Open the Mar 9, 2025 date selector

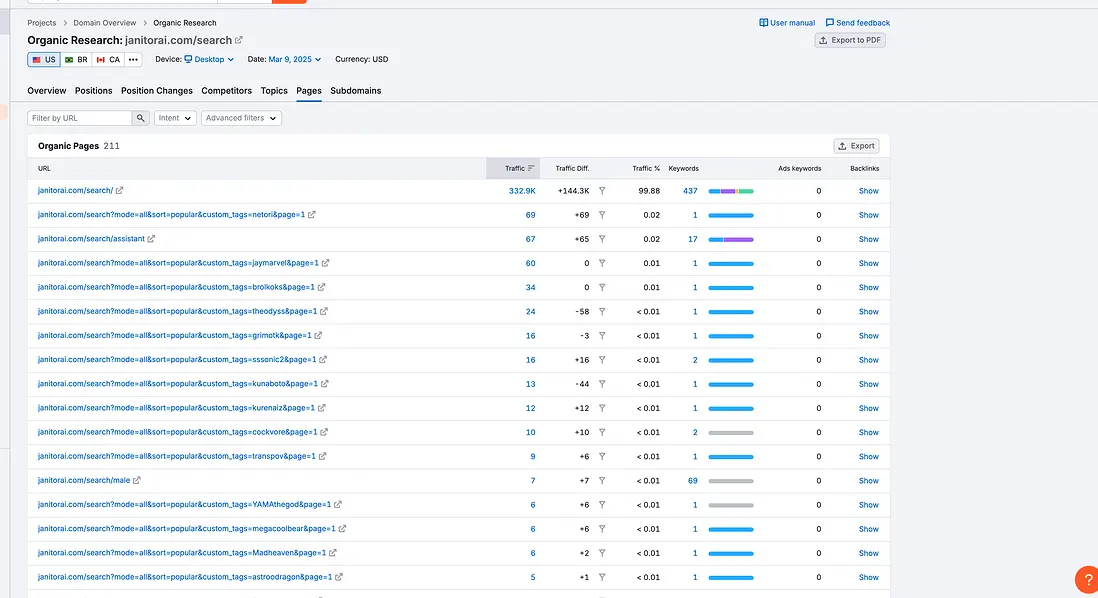click(x=291, y=59)
